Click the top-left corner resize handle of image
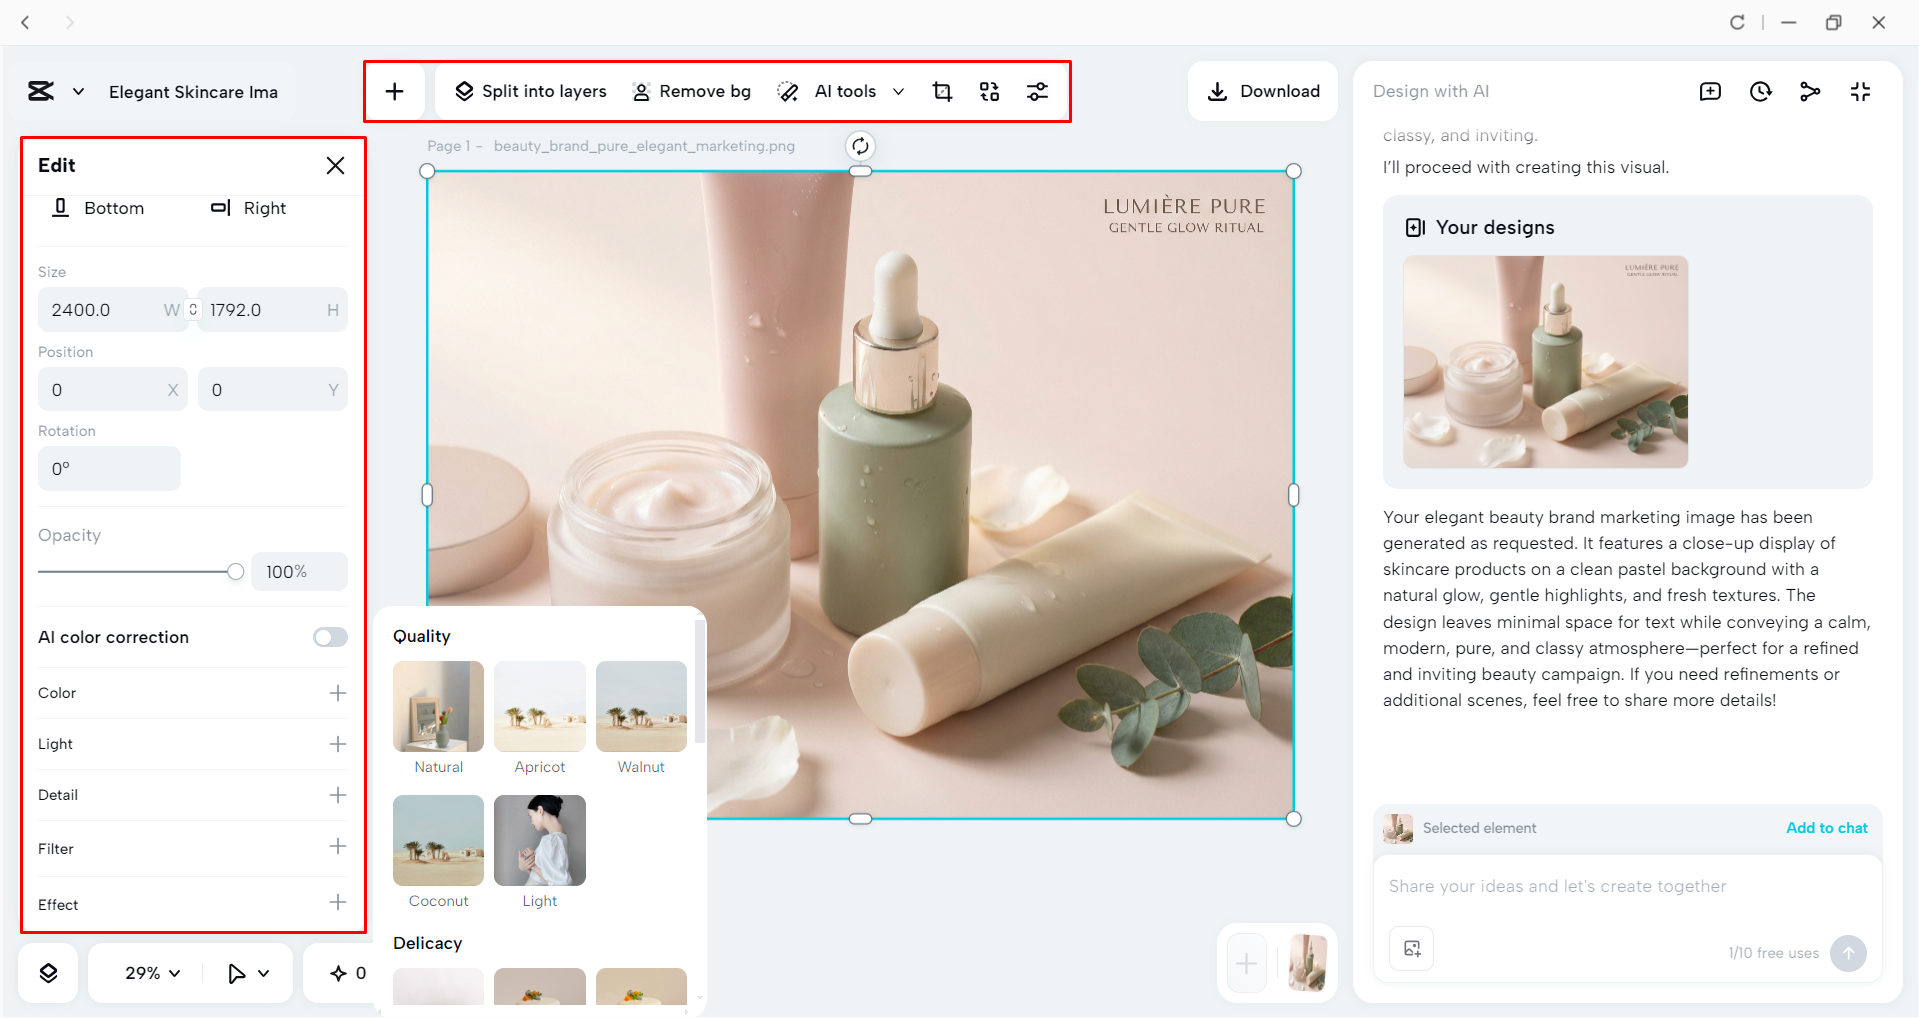 point(427,171)
